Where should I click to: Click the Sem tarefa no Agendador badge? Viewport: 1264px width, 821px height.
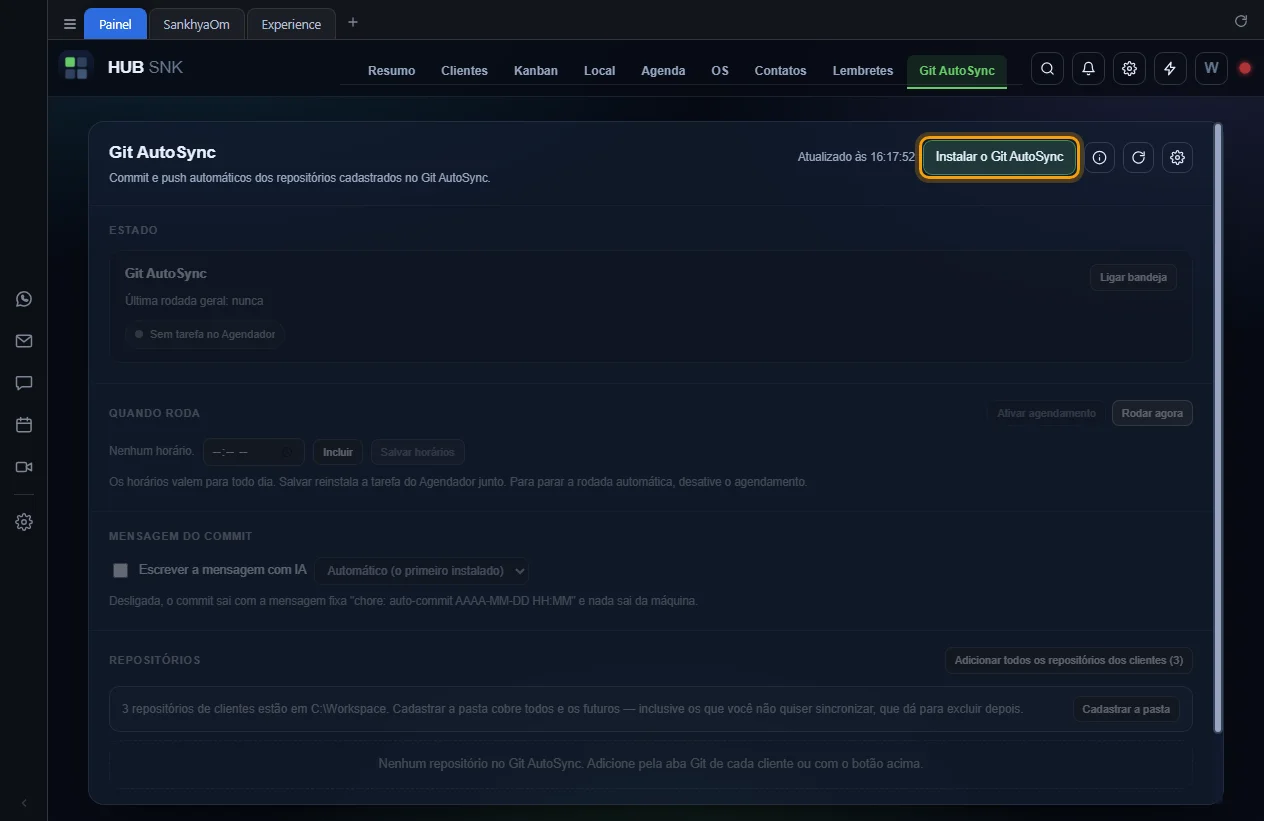click(205, 334)
